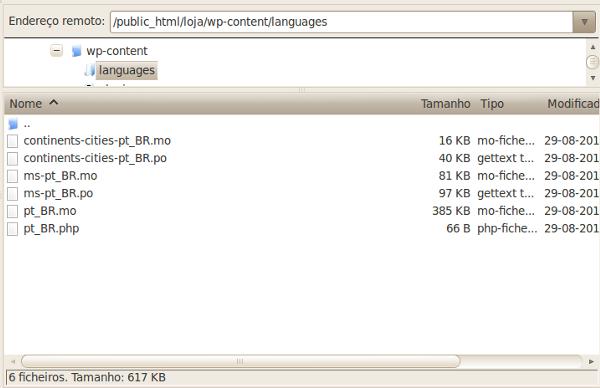Viewport: 600px width, 388px height.
Task: Click the ms-pt_BR.mo file icon
Action: point(13,176)
